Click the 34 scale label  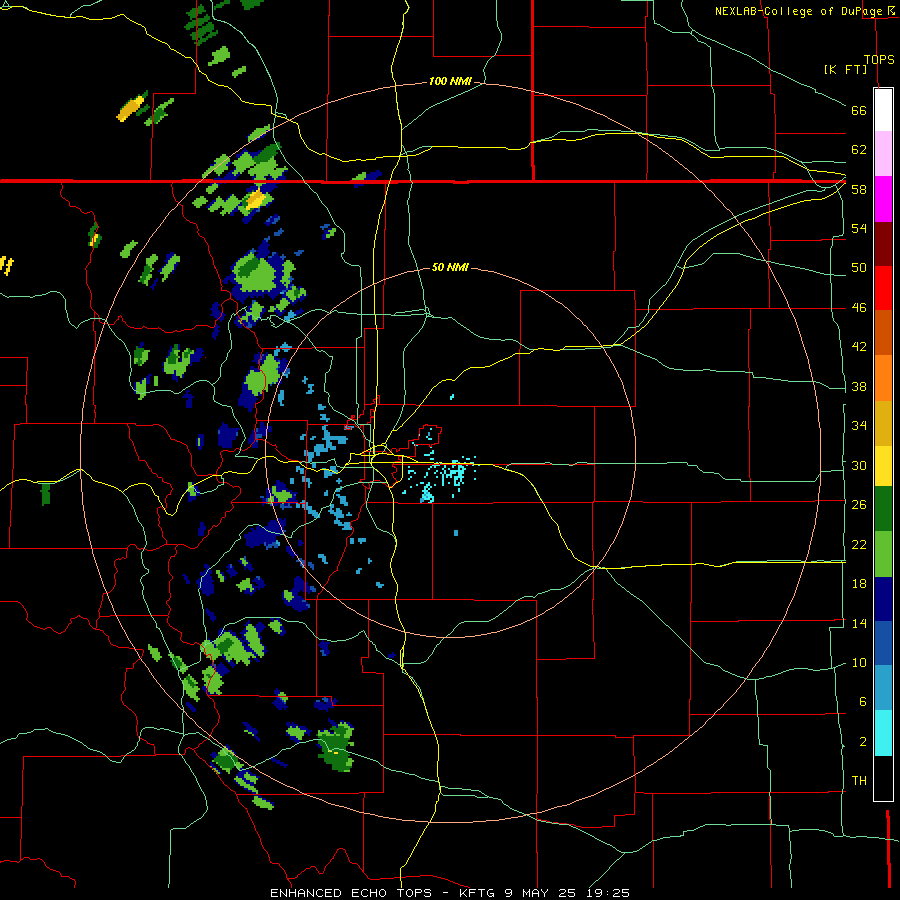(859, 426)
